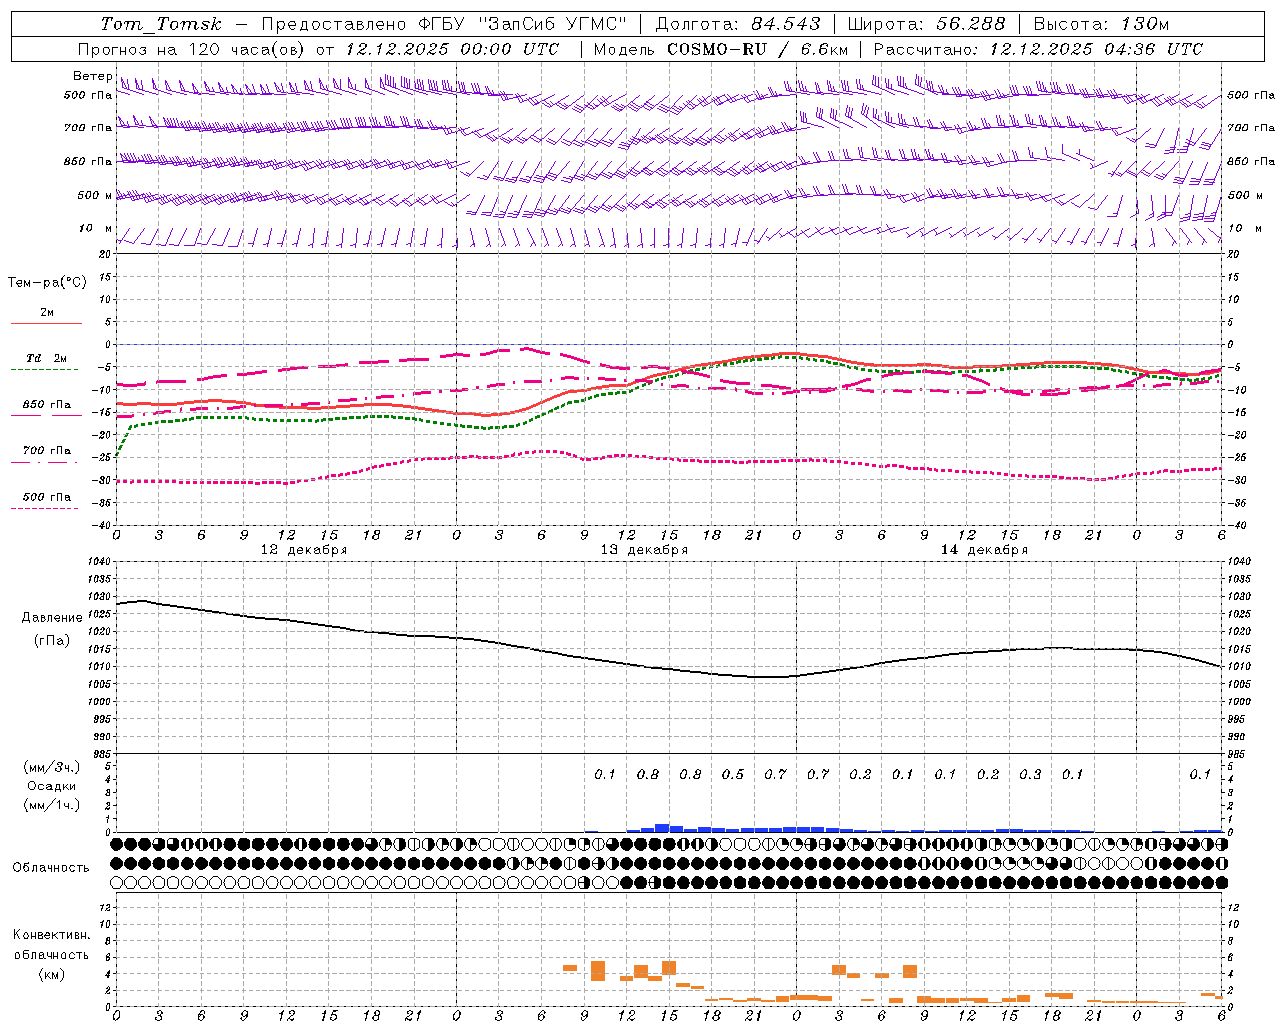Select the 12 декабря date label
Viewport: 1280px width, 1024px height.
[x=304, y=550]
